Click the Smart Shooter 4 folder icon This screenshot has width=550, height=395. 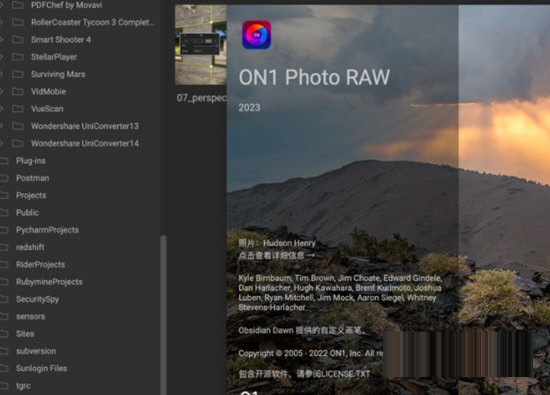pos(18,40)
